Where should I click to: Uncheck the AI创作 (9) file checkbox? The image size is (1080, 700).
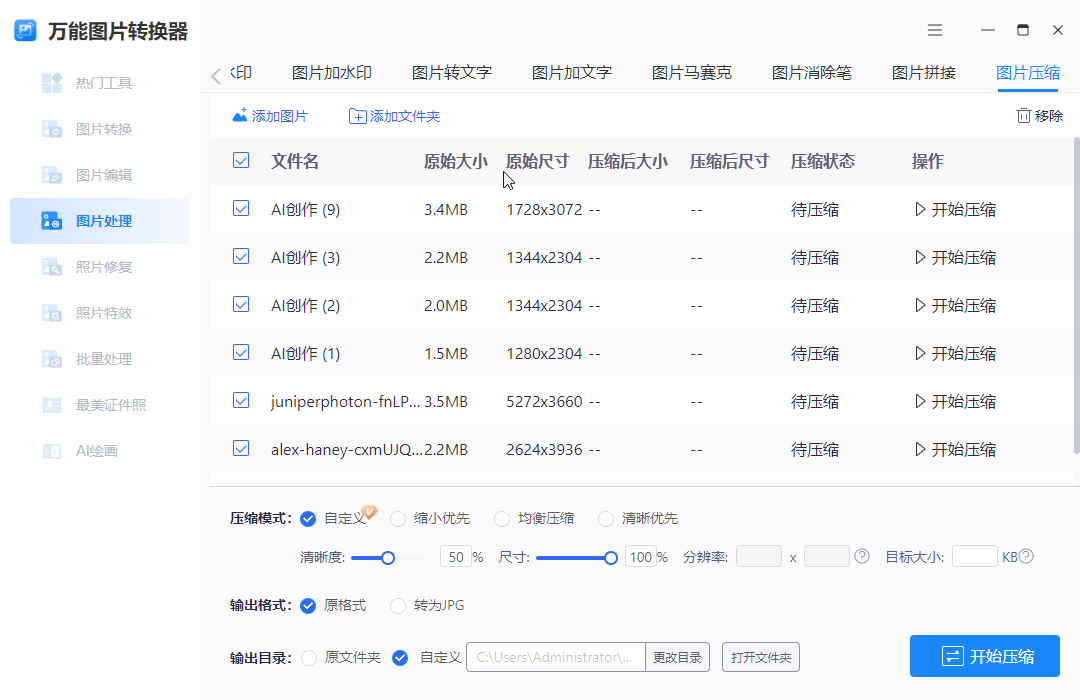point(241,209)
